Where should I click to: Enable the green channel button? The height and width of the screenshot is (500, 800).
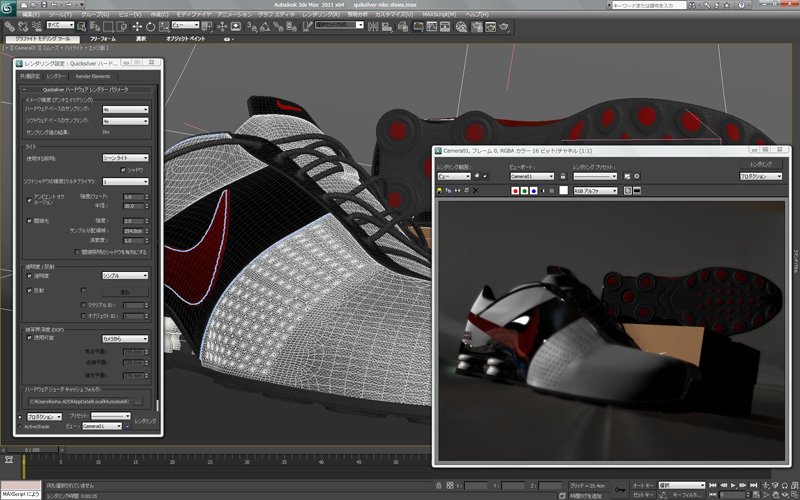click(525, 189)
